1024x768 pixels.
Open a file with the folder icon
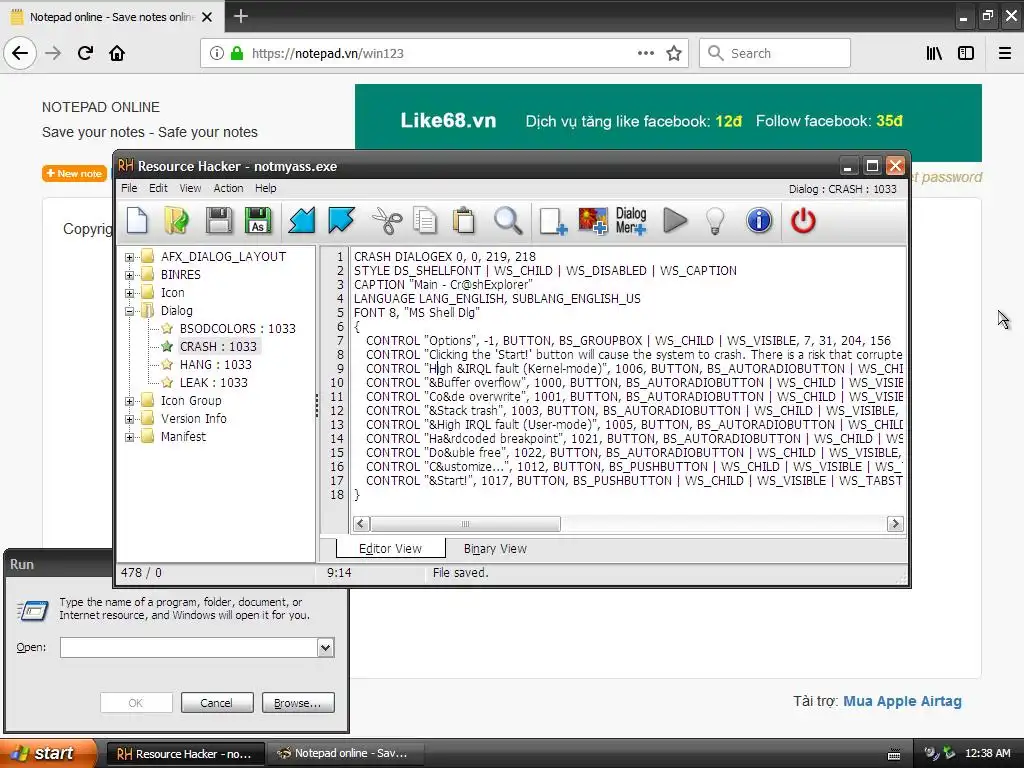(x=176, y=221)
